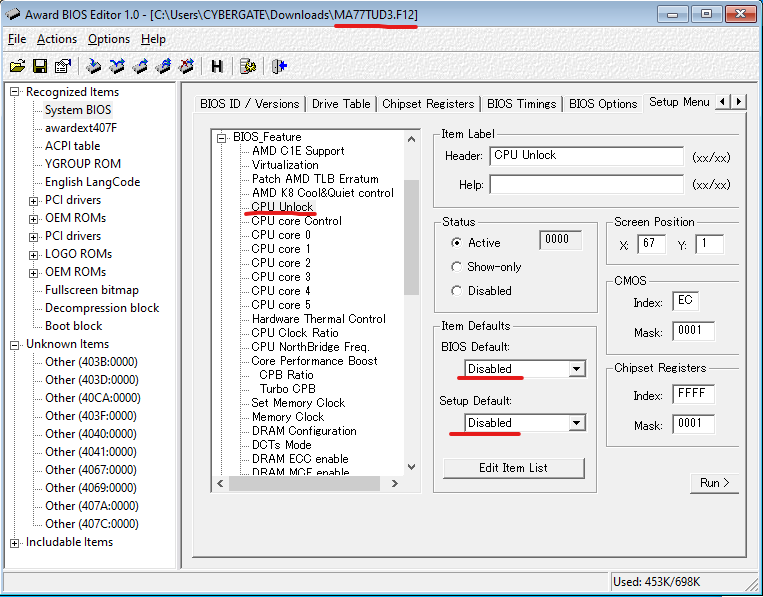Expand the Includable Items tree node
The image size is (763, 597).
pos(15,543)
